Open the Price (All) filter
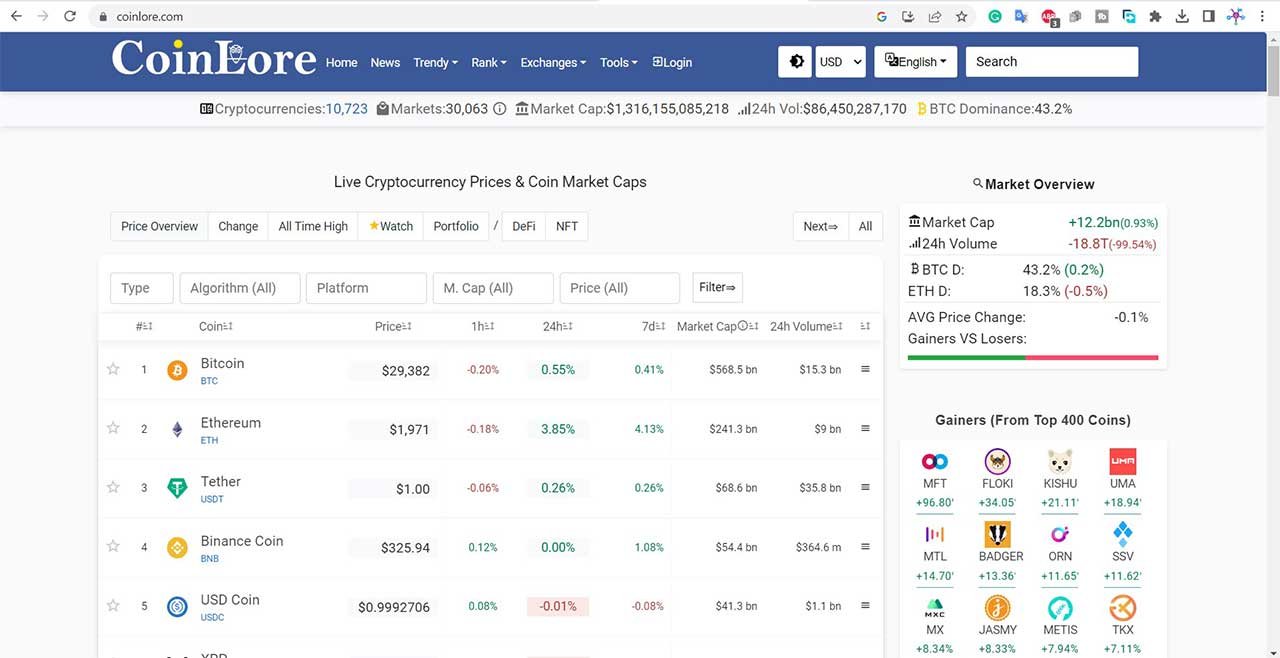The width and height of the screenshot is (1280, 658). click(x=620, y=288)
